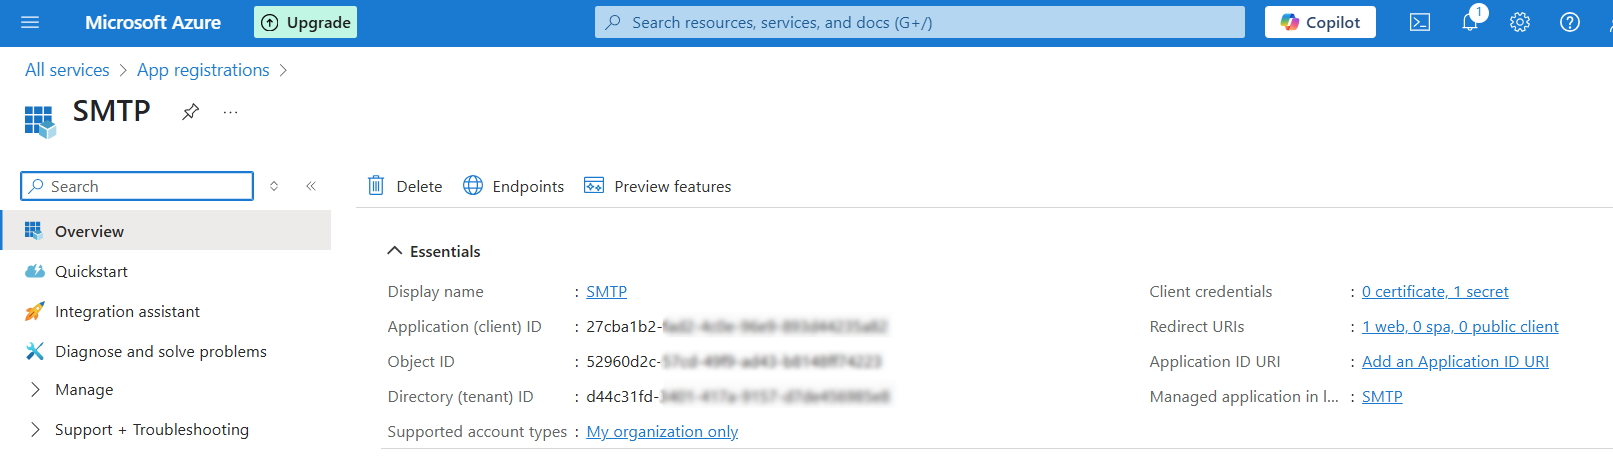
Task: Click the Endpoints globe icon
Action: [x=473, y=185]
